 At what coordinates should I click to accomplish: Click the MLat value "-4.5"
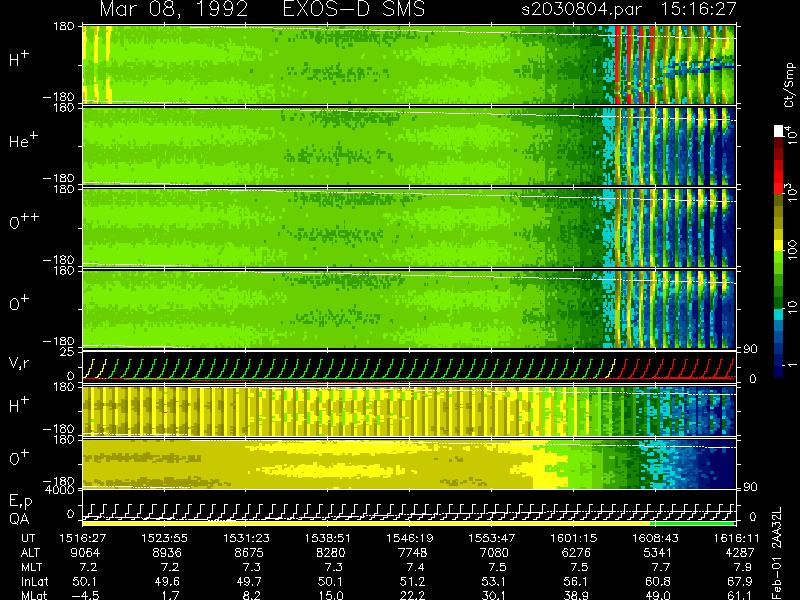pyautogui.click(x=85, y=595)
